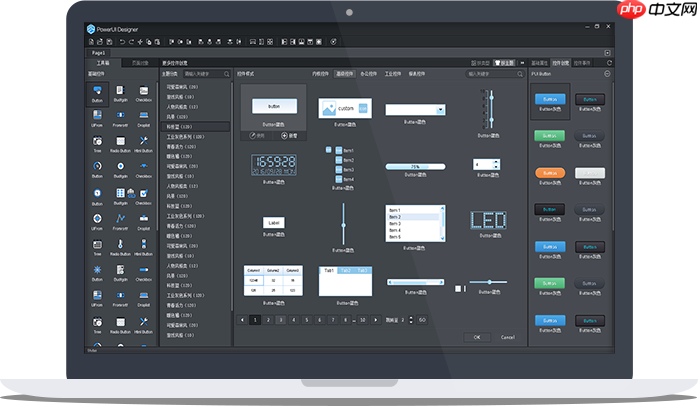Open the 工业控件 category tab
The width and height of the screenshot is (698, 406).
[x=393, y=74]
